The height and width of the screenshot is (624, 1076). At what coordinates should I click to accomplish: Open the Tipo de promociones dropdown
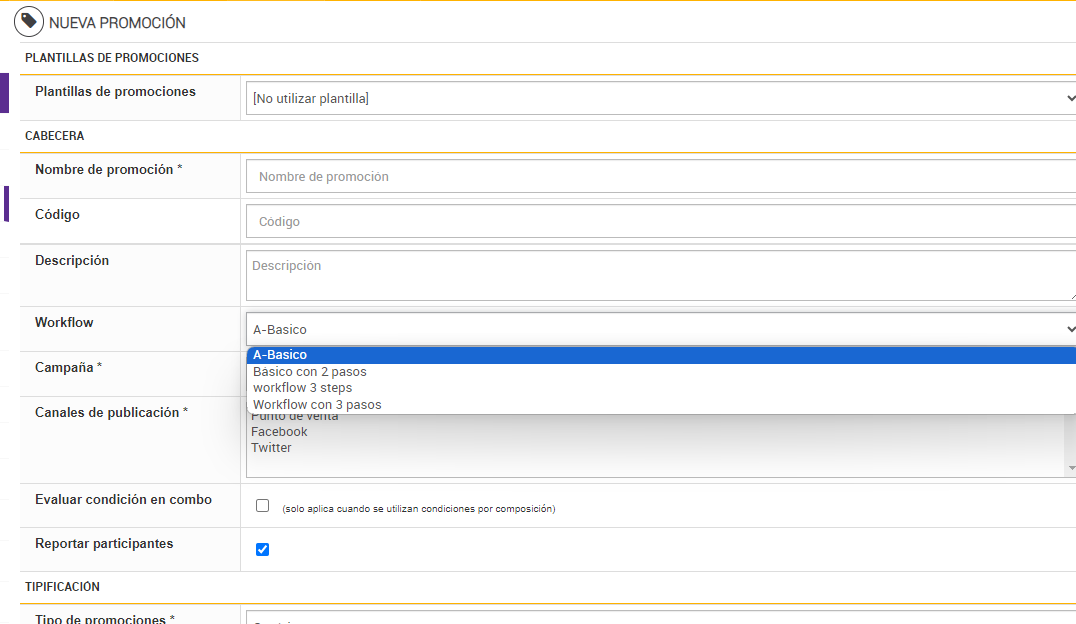point(660,620)
